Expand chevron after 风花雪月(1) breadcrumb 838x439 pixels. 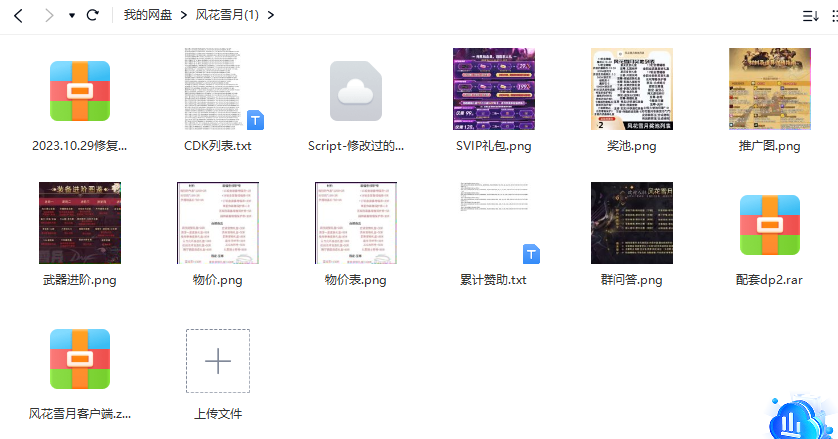click(x=272, y=16)
